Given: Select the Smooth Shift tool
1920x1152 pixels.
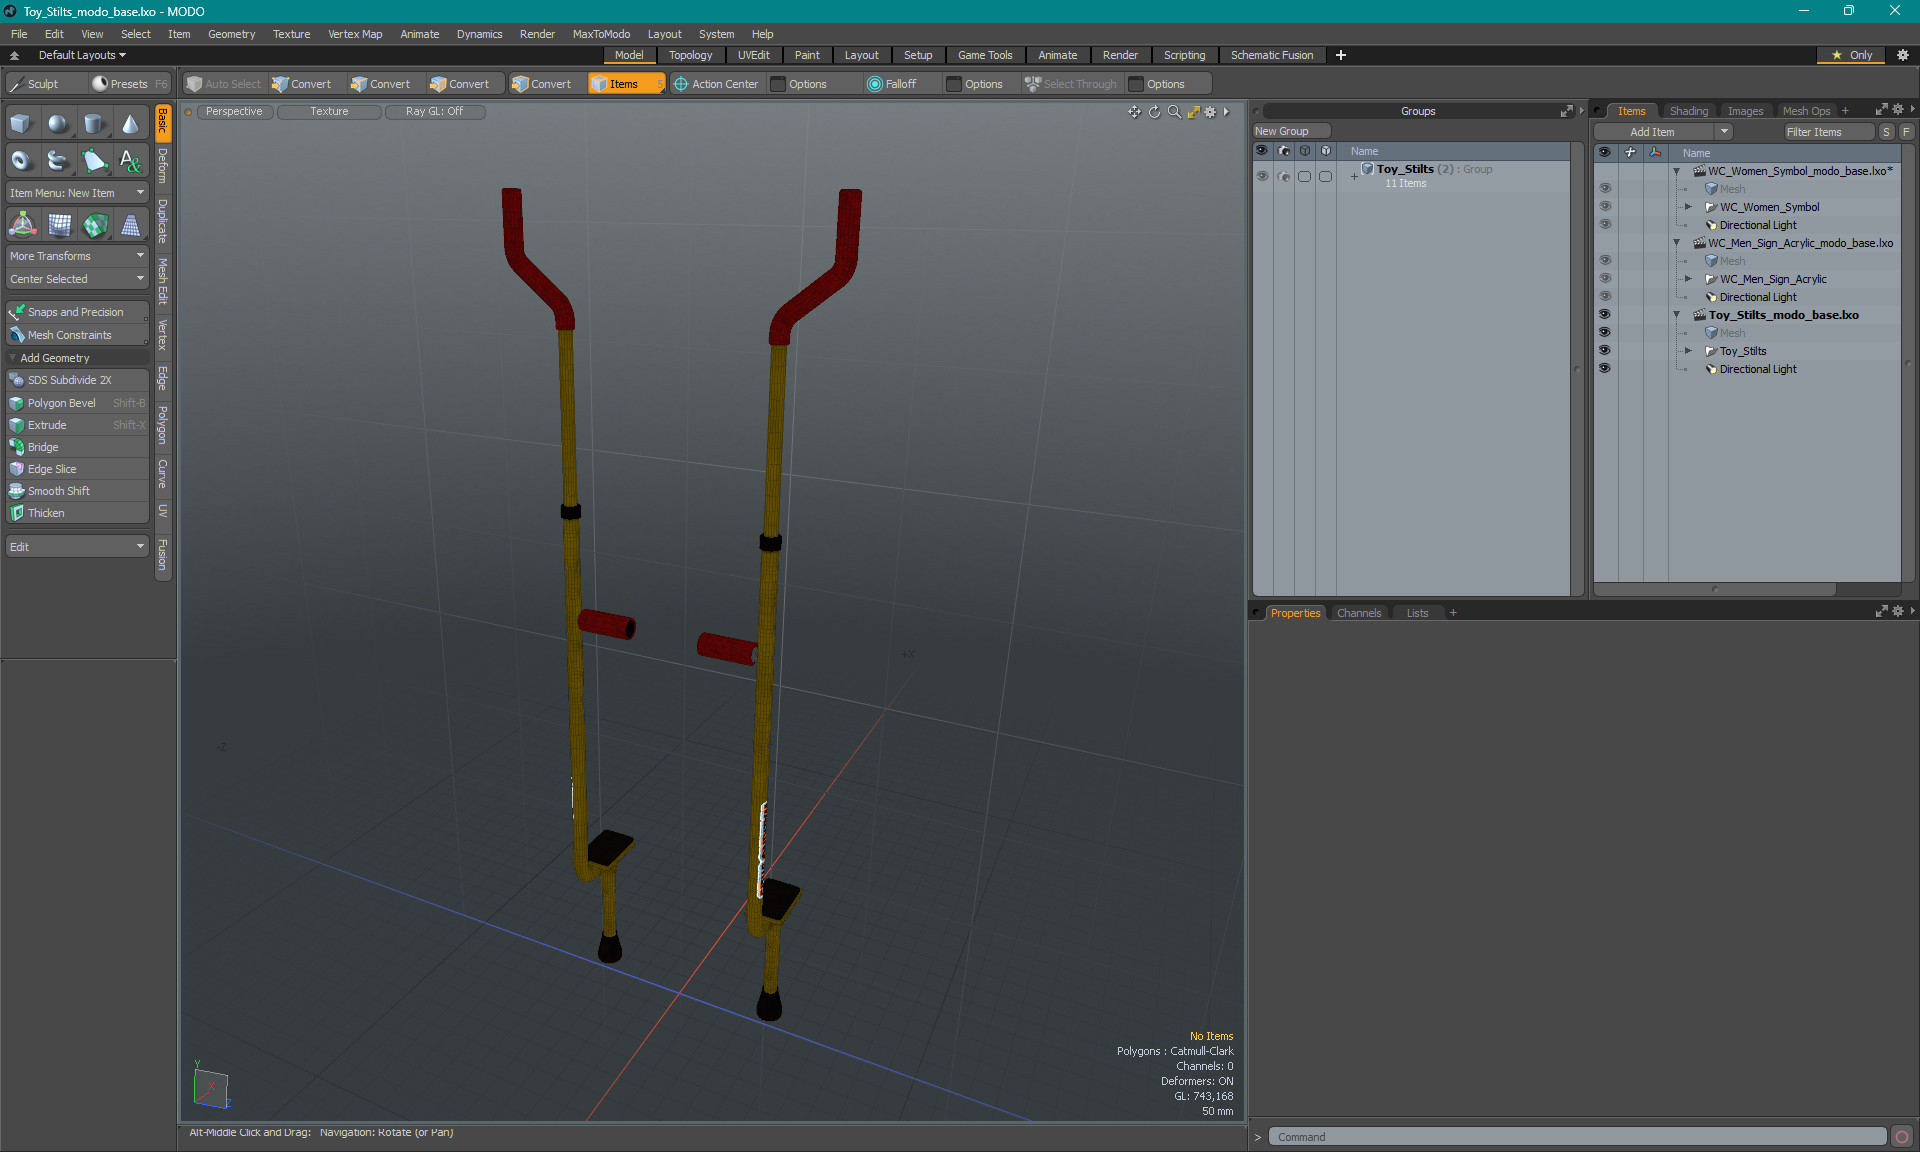Looking at the screenshot, I should [77, 491].
